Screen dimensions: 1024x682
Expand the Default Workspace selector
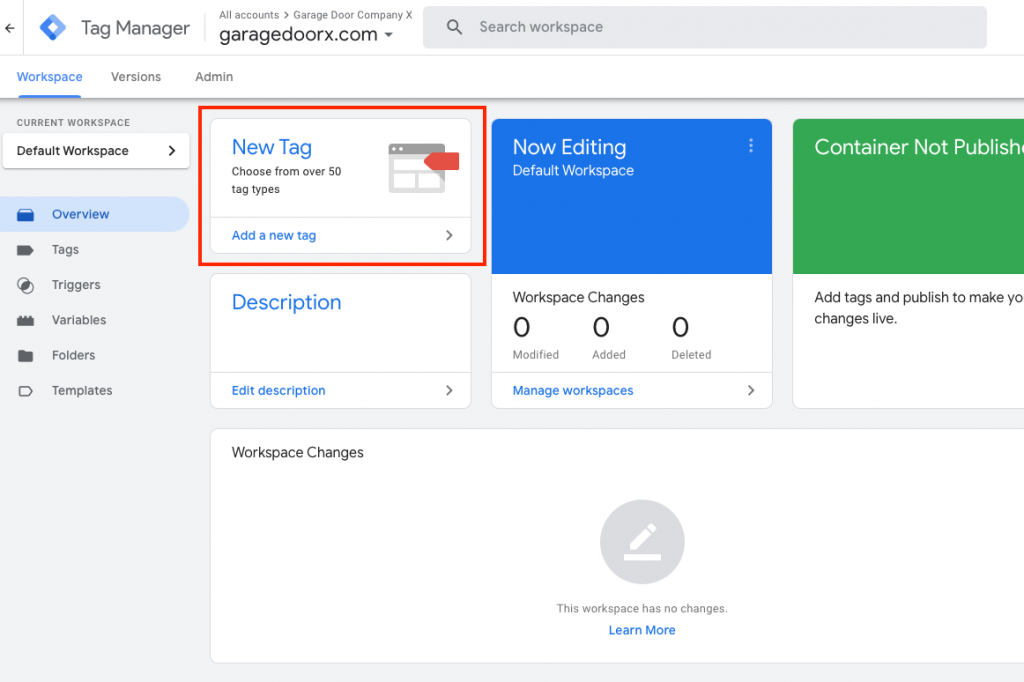coord(96,151)
